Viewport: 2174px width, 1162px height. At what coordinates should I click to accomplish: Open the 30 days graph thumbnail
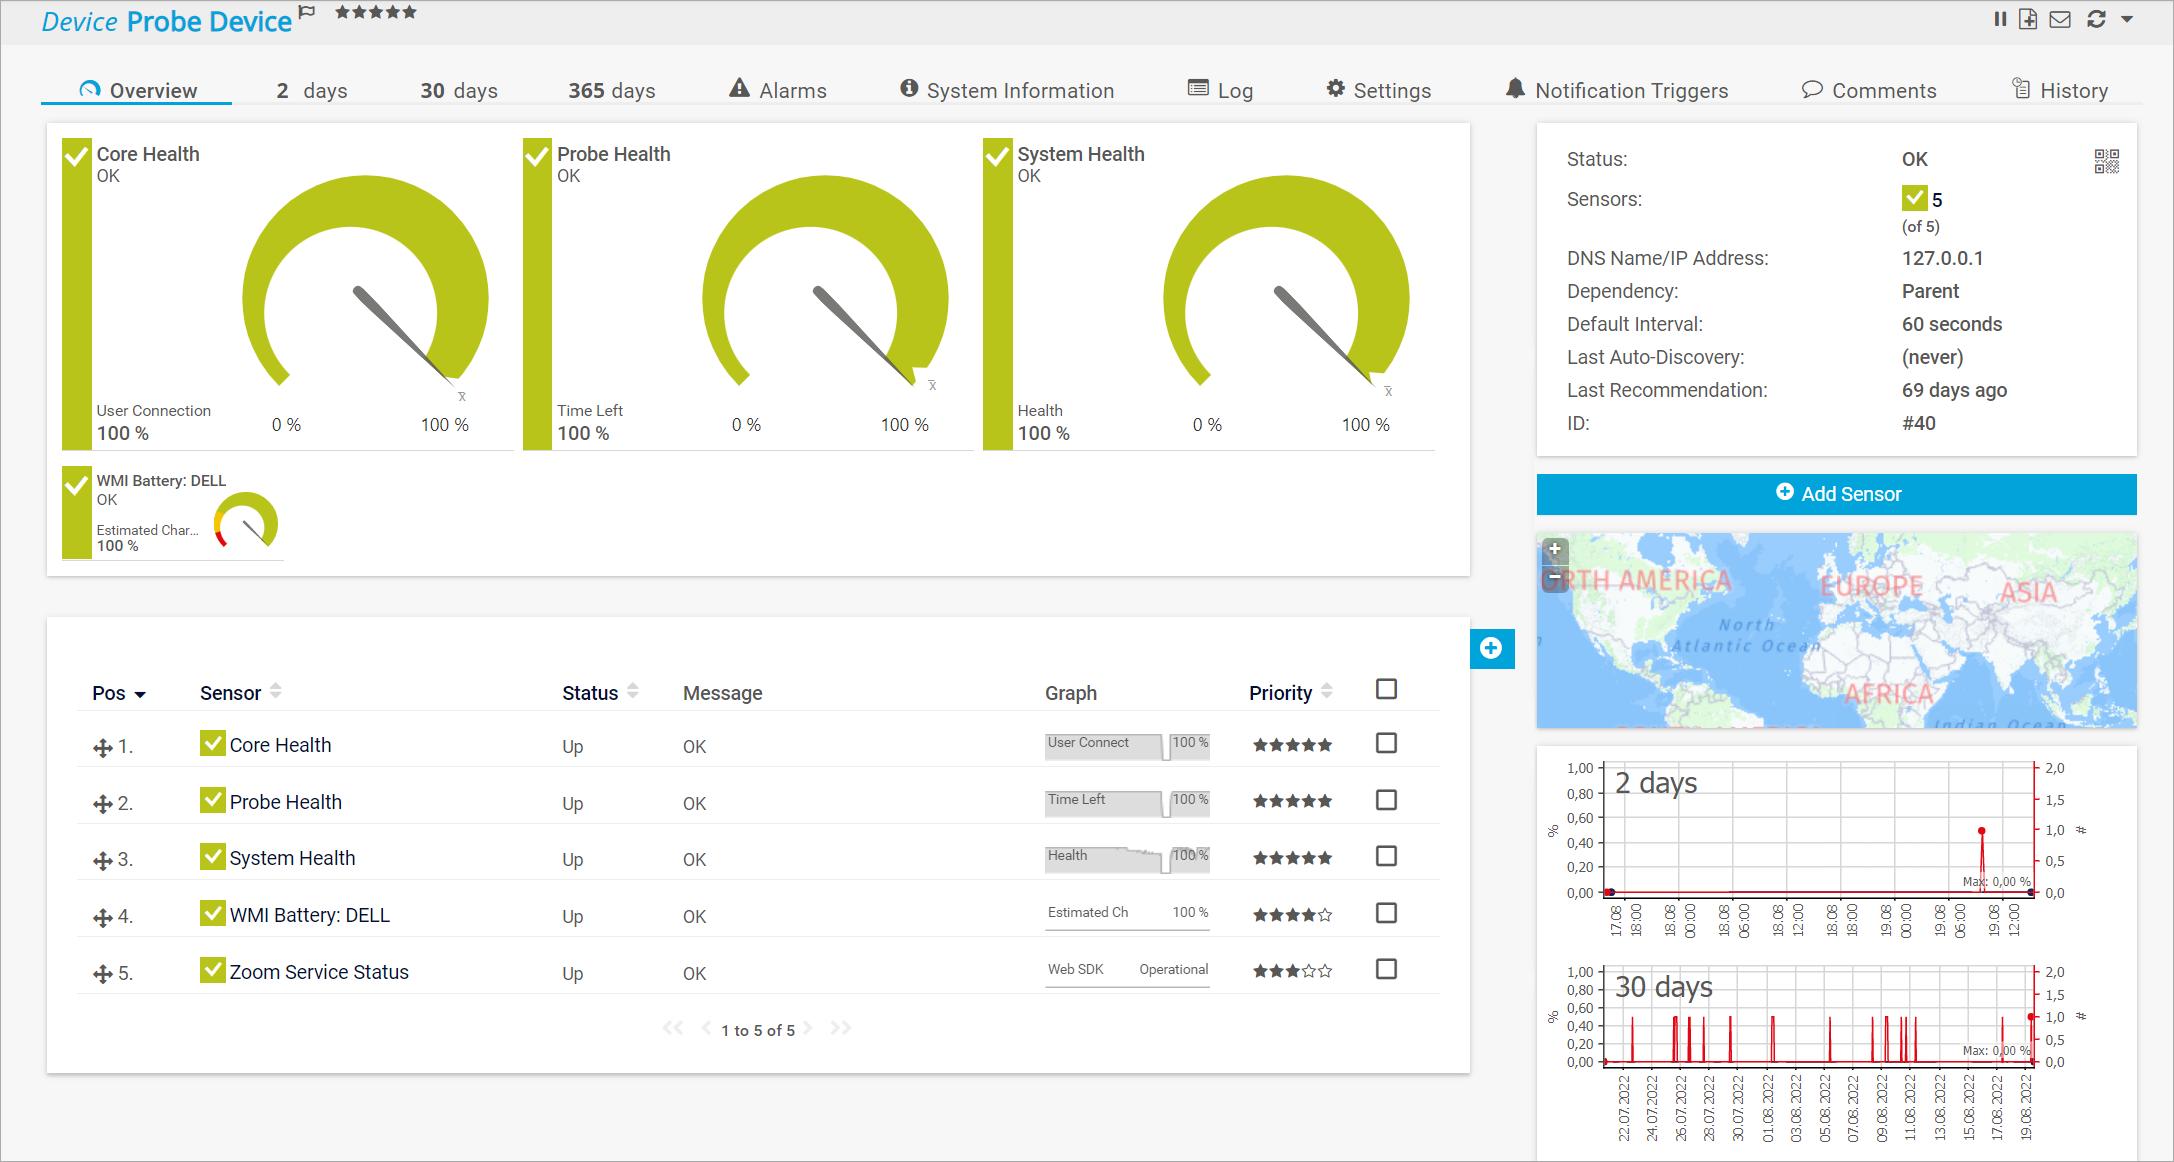(x=1818, y=1054)
